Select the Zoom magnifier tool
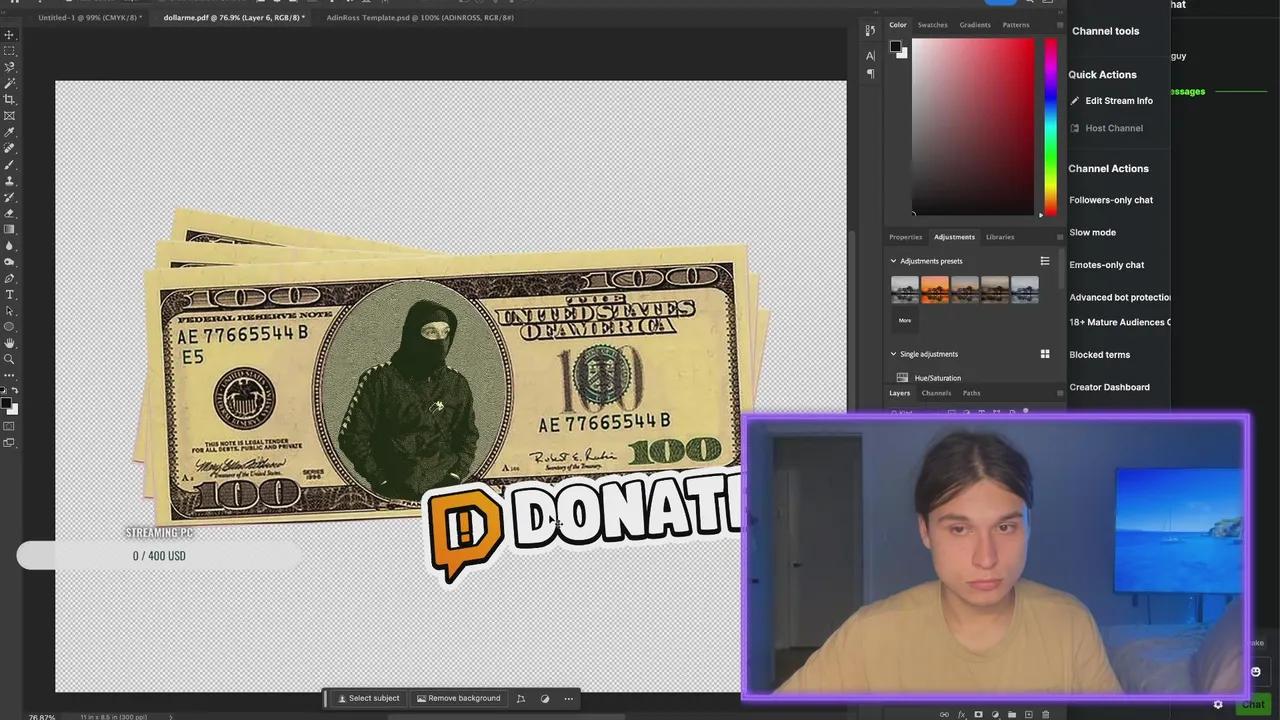 click(x=10, y=359)
